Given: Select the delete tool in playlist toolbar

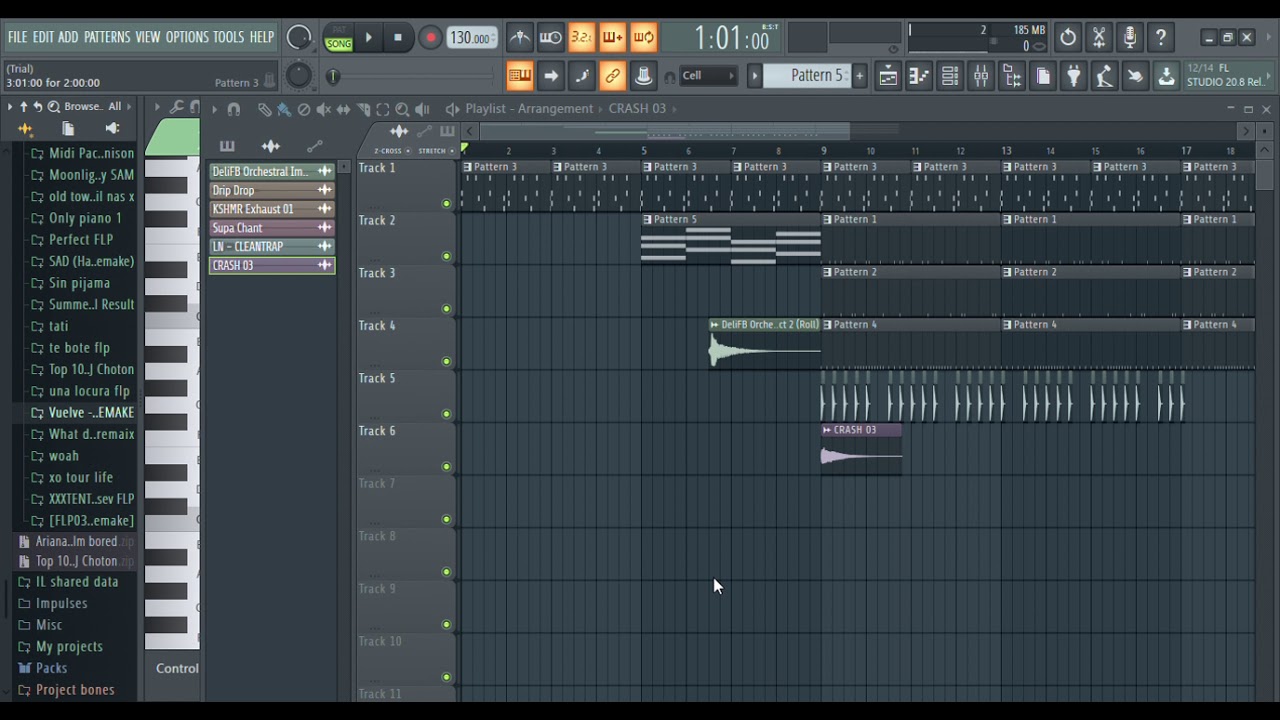Looking at the screenshot, I should [x=304, y=109].
